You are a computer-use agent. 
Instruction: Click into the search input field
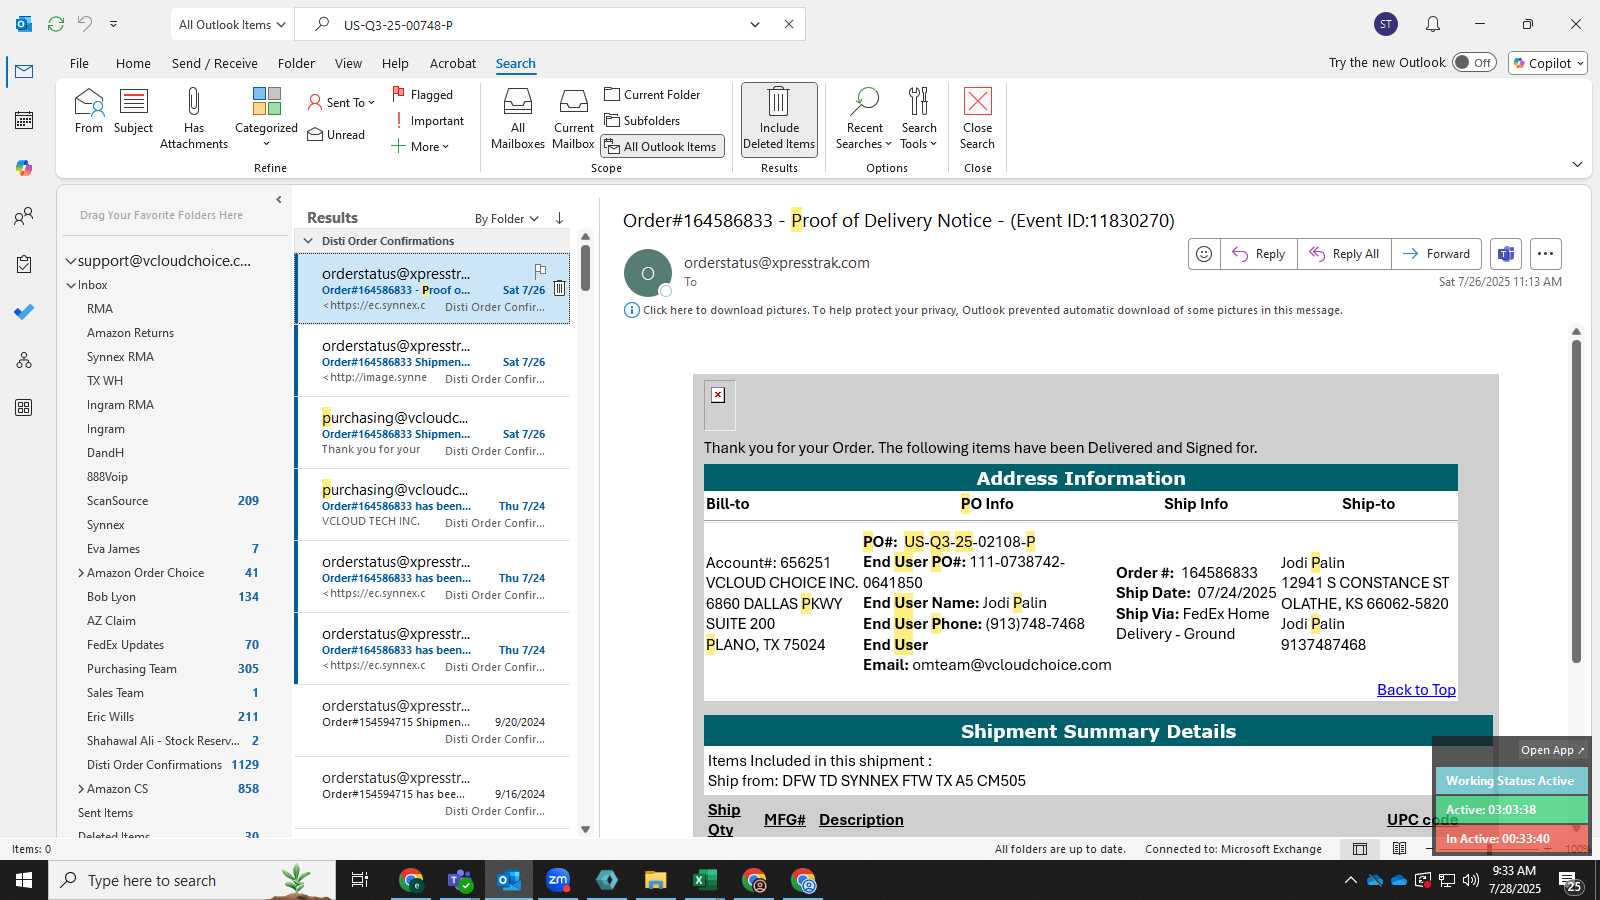tap(540, 24)
